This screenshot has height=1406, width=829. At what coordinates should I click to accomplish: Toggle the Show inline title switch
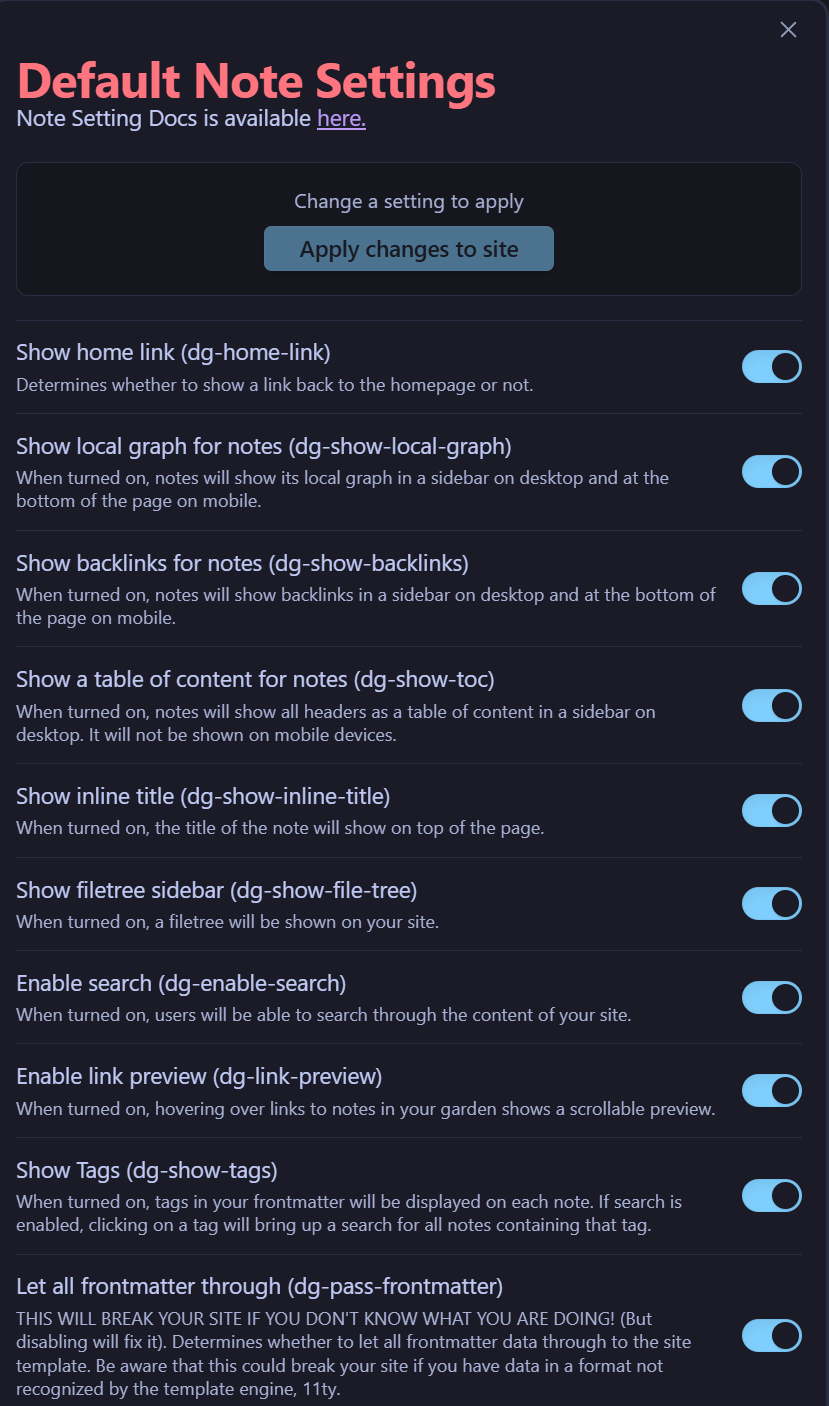[x=771, y=811]
